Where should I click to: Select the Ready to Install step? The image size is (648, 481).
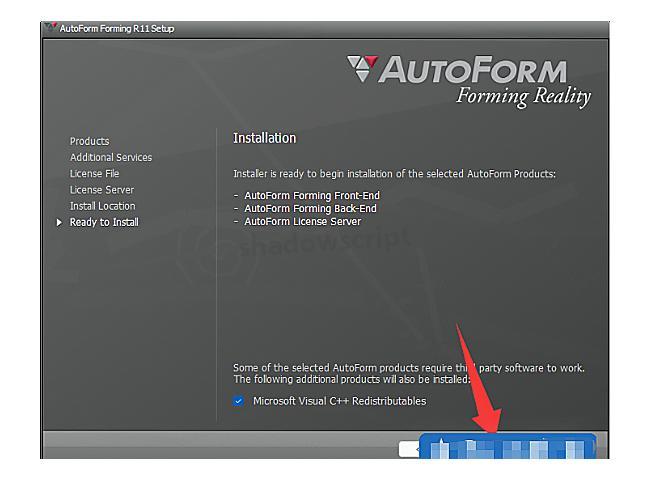[x=104, y=222]
